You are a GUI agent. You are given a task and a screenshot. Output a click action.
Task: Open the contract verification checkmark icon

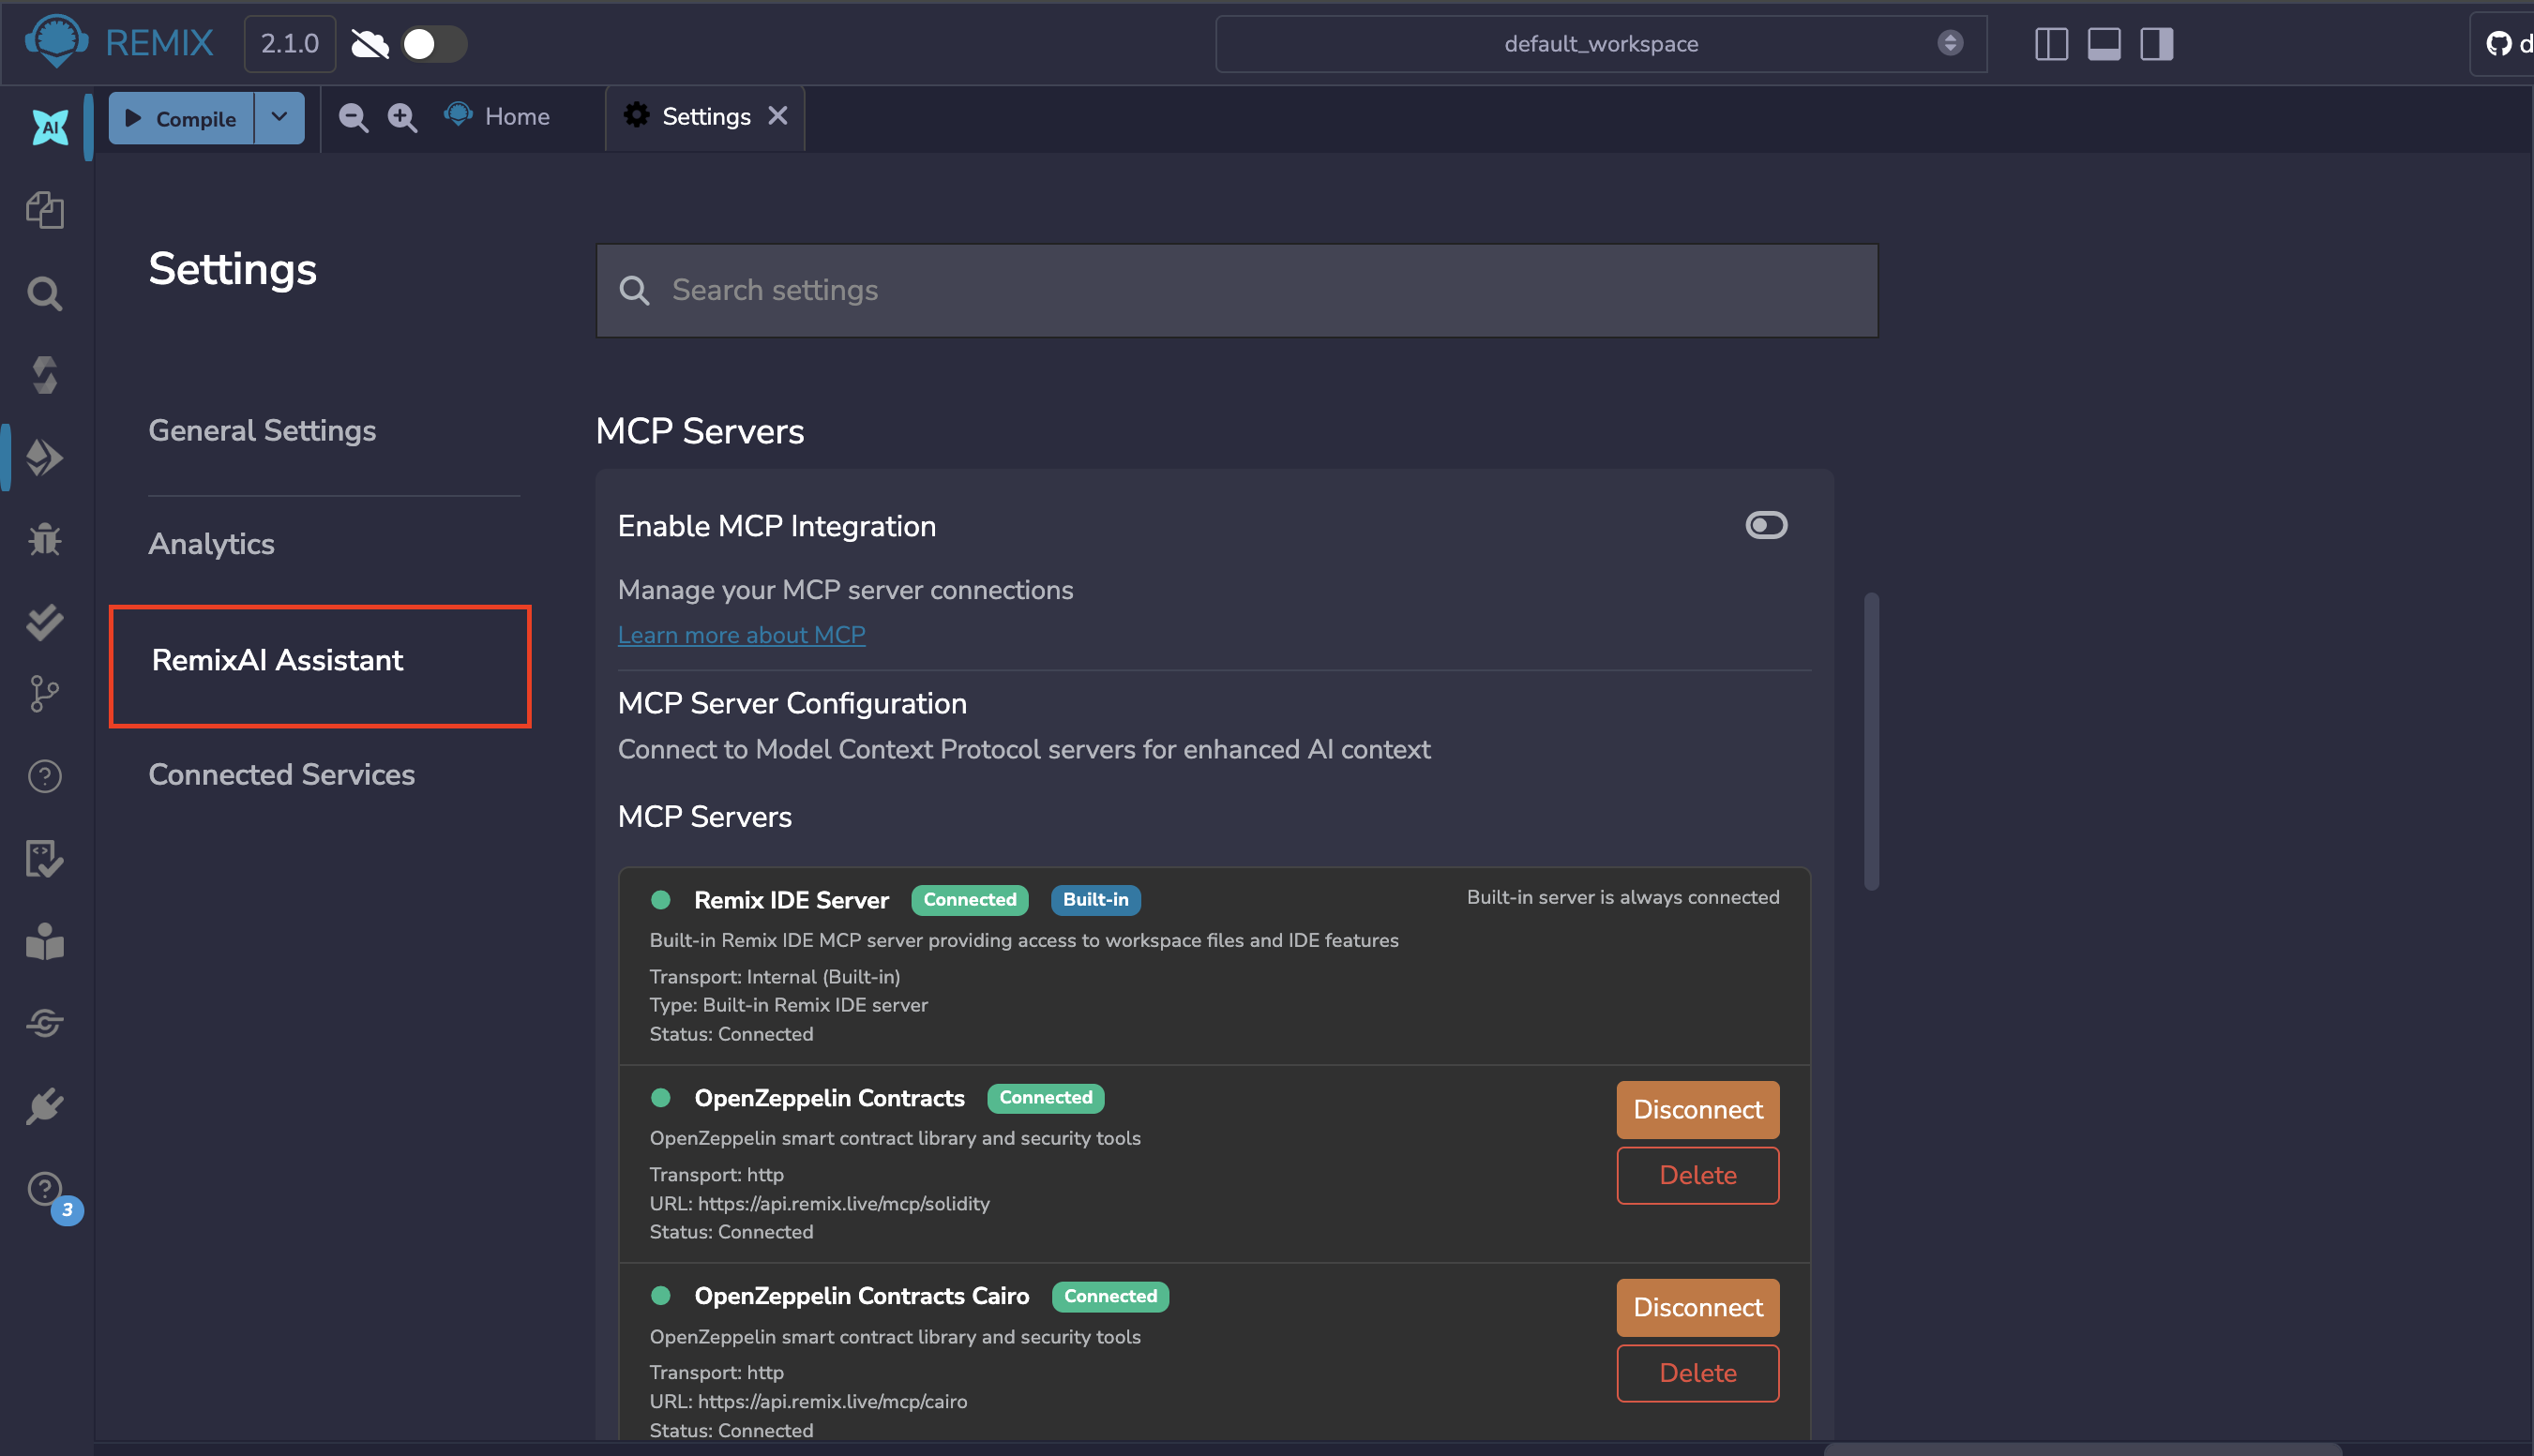coord(45,859)
